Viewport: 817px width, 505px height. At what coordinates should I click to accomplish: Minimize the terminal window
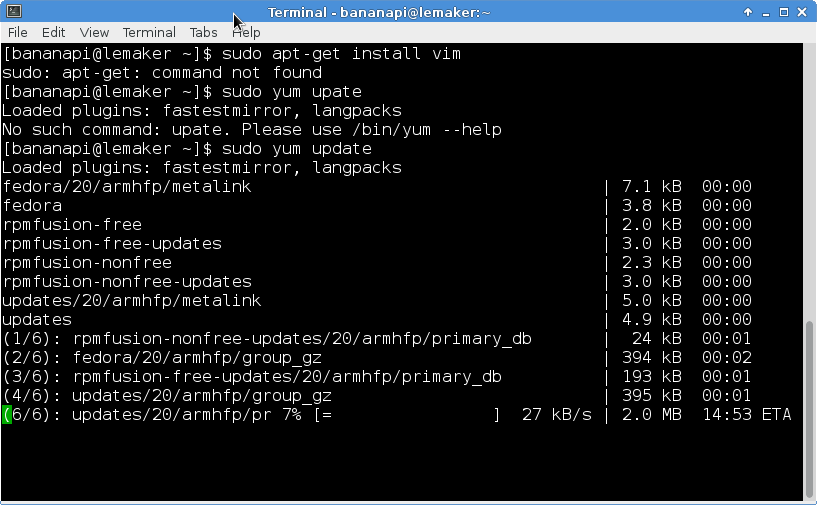[765, 13]
